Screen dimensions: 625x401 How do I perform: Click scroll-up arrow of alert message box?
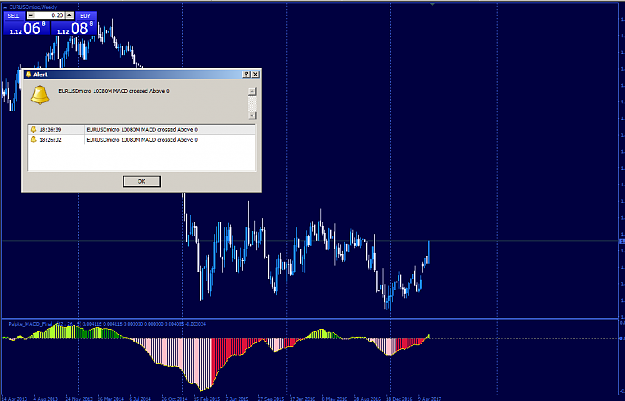252,91
